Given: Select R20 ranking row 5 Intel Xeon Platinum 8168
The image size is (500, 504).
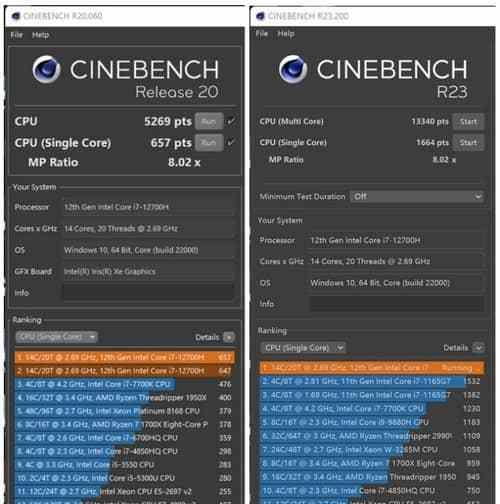Looking at the screenshot, I should 125,411.
